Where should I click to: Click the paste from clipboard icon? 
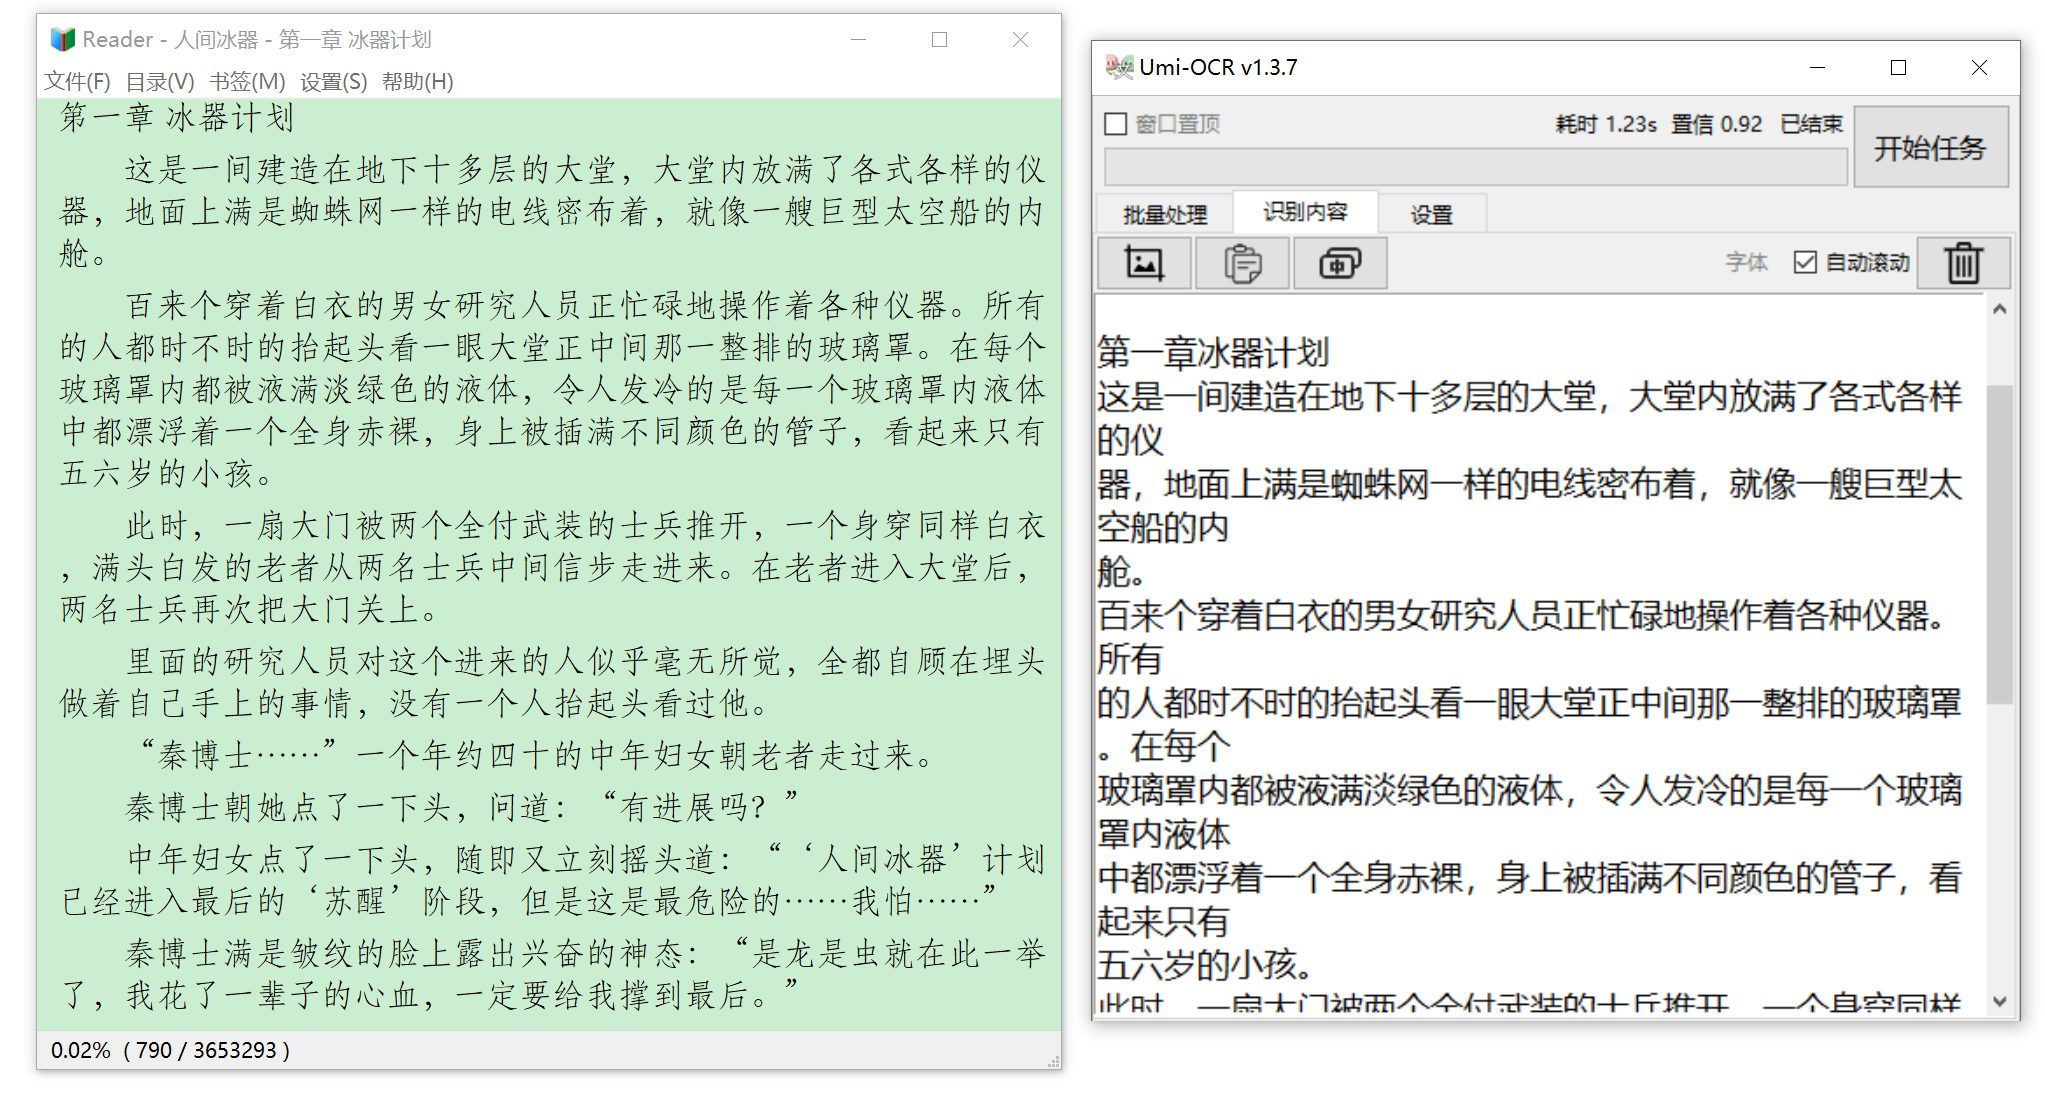point(1242,263)
